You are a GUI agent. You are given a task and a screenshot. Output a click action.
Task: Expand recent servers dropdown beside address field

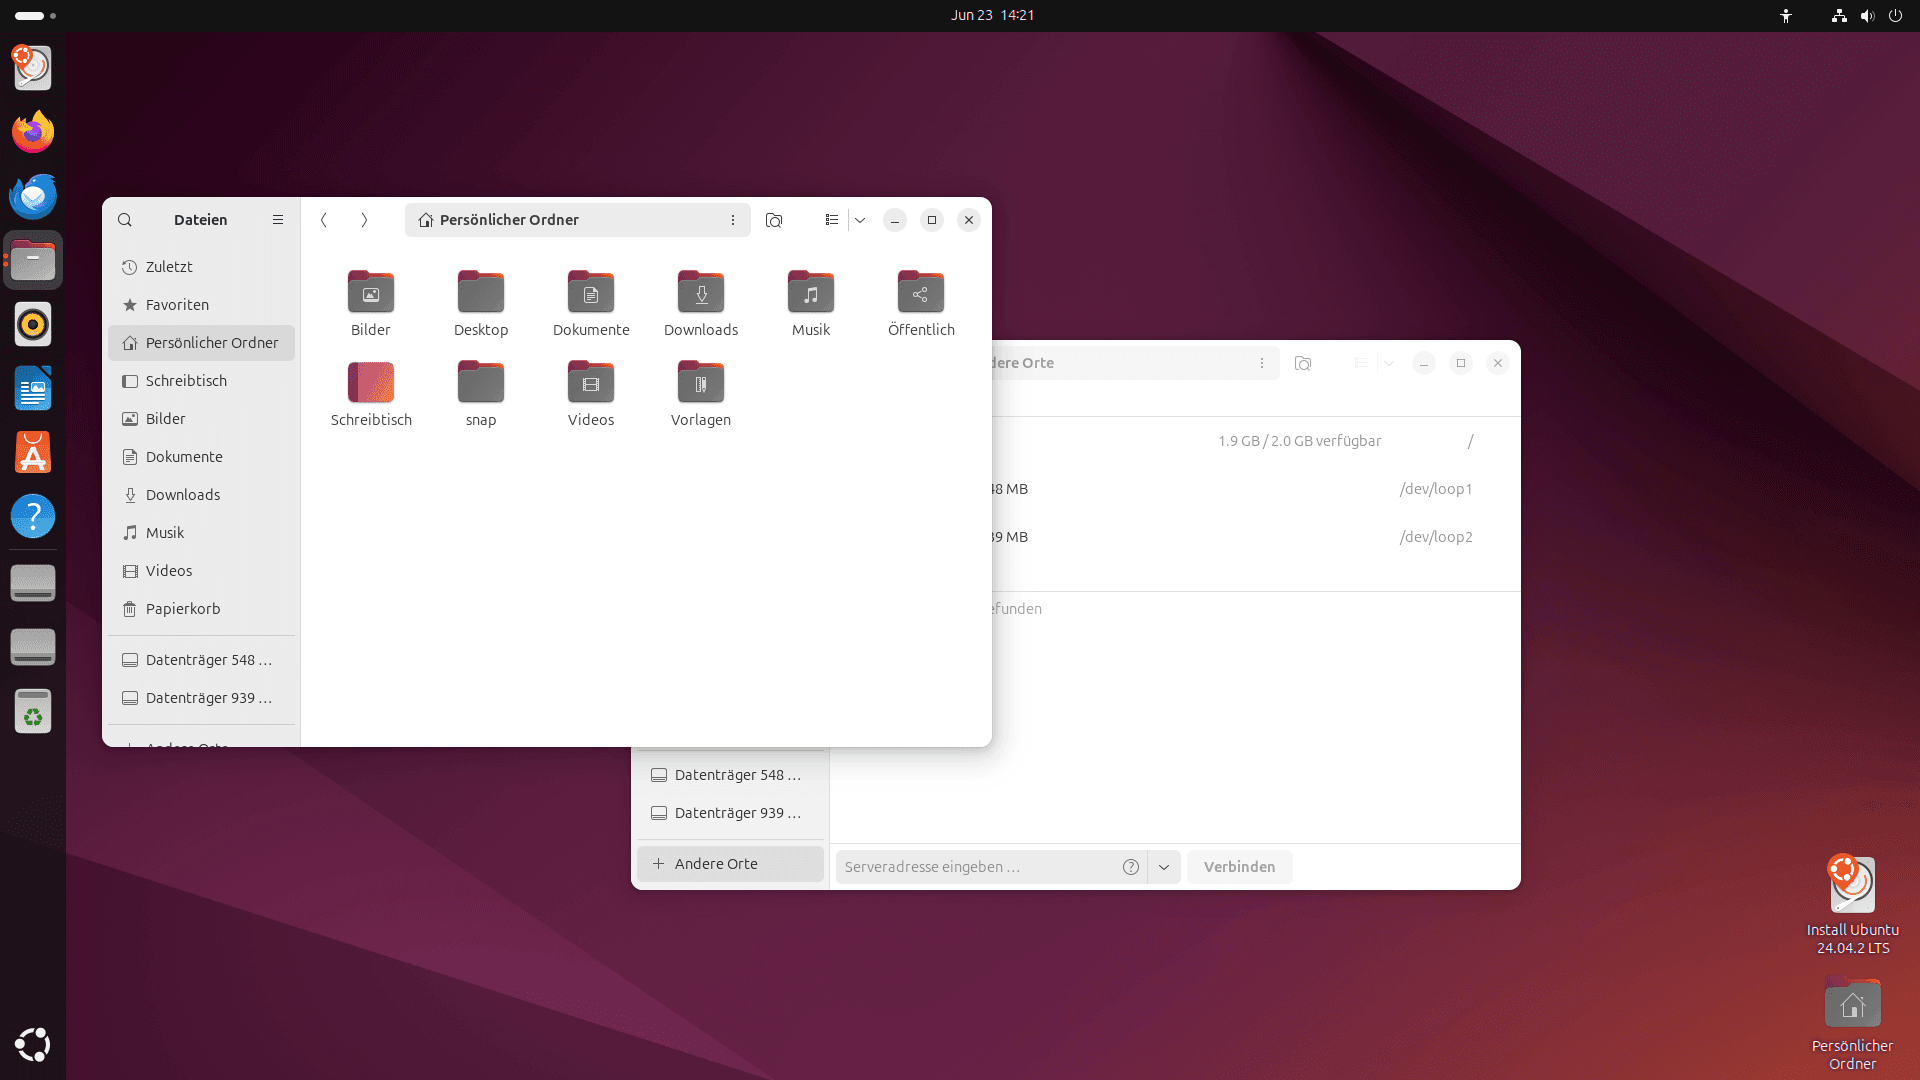point(1164,867)
